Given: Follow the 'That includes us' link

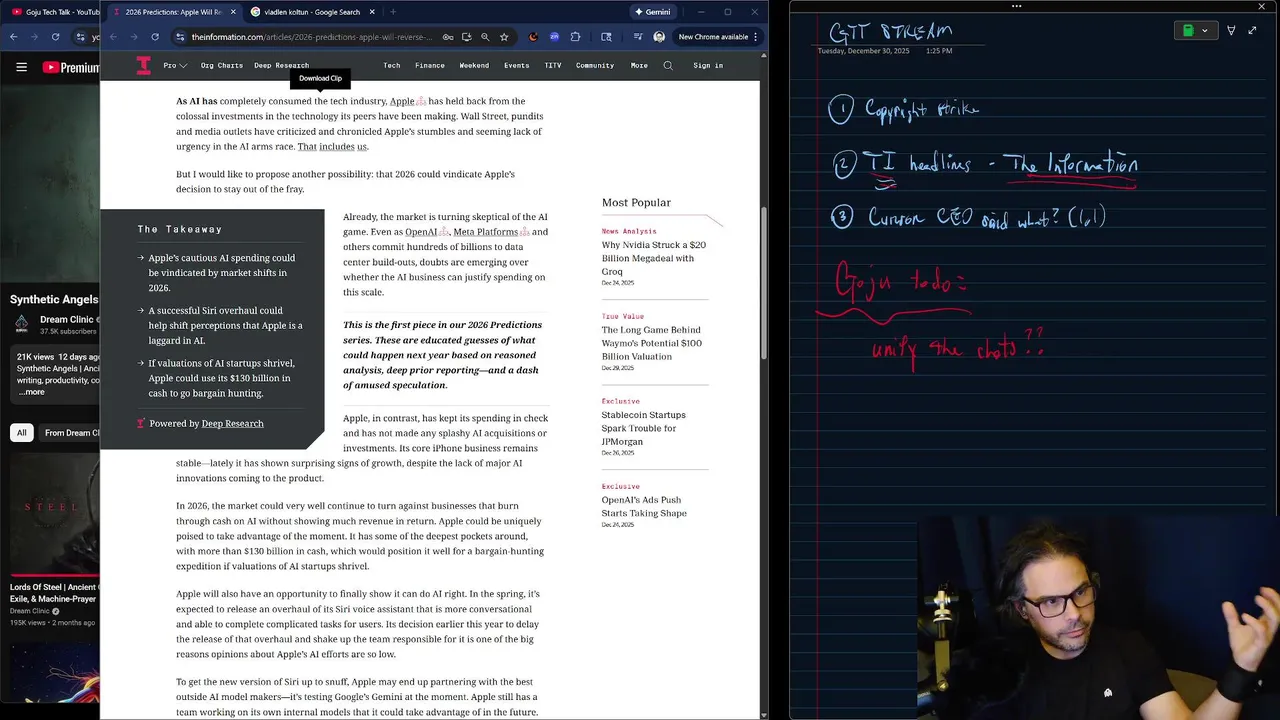Looking at the screenshot, I should 332,146.
